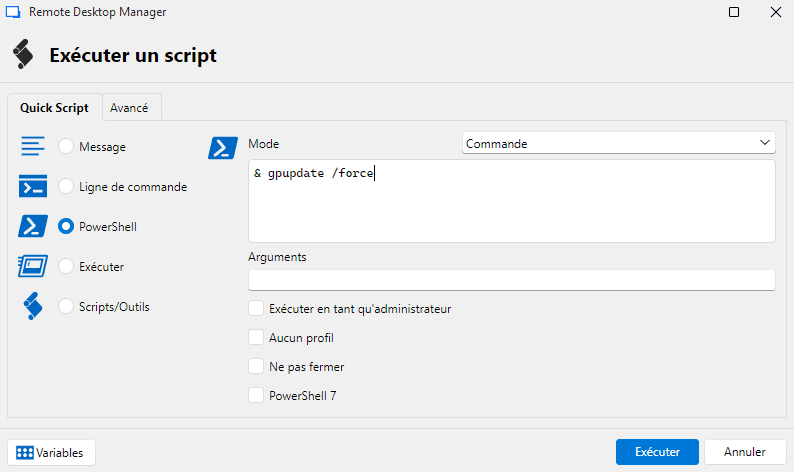The width and height of the screenshot is (794, 472).
Task: Maximize the Remote Desktop Manager window
Action: point(734,12)
